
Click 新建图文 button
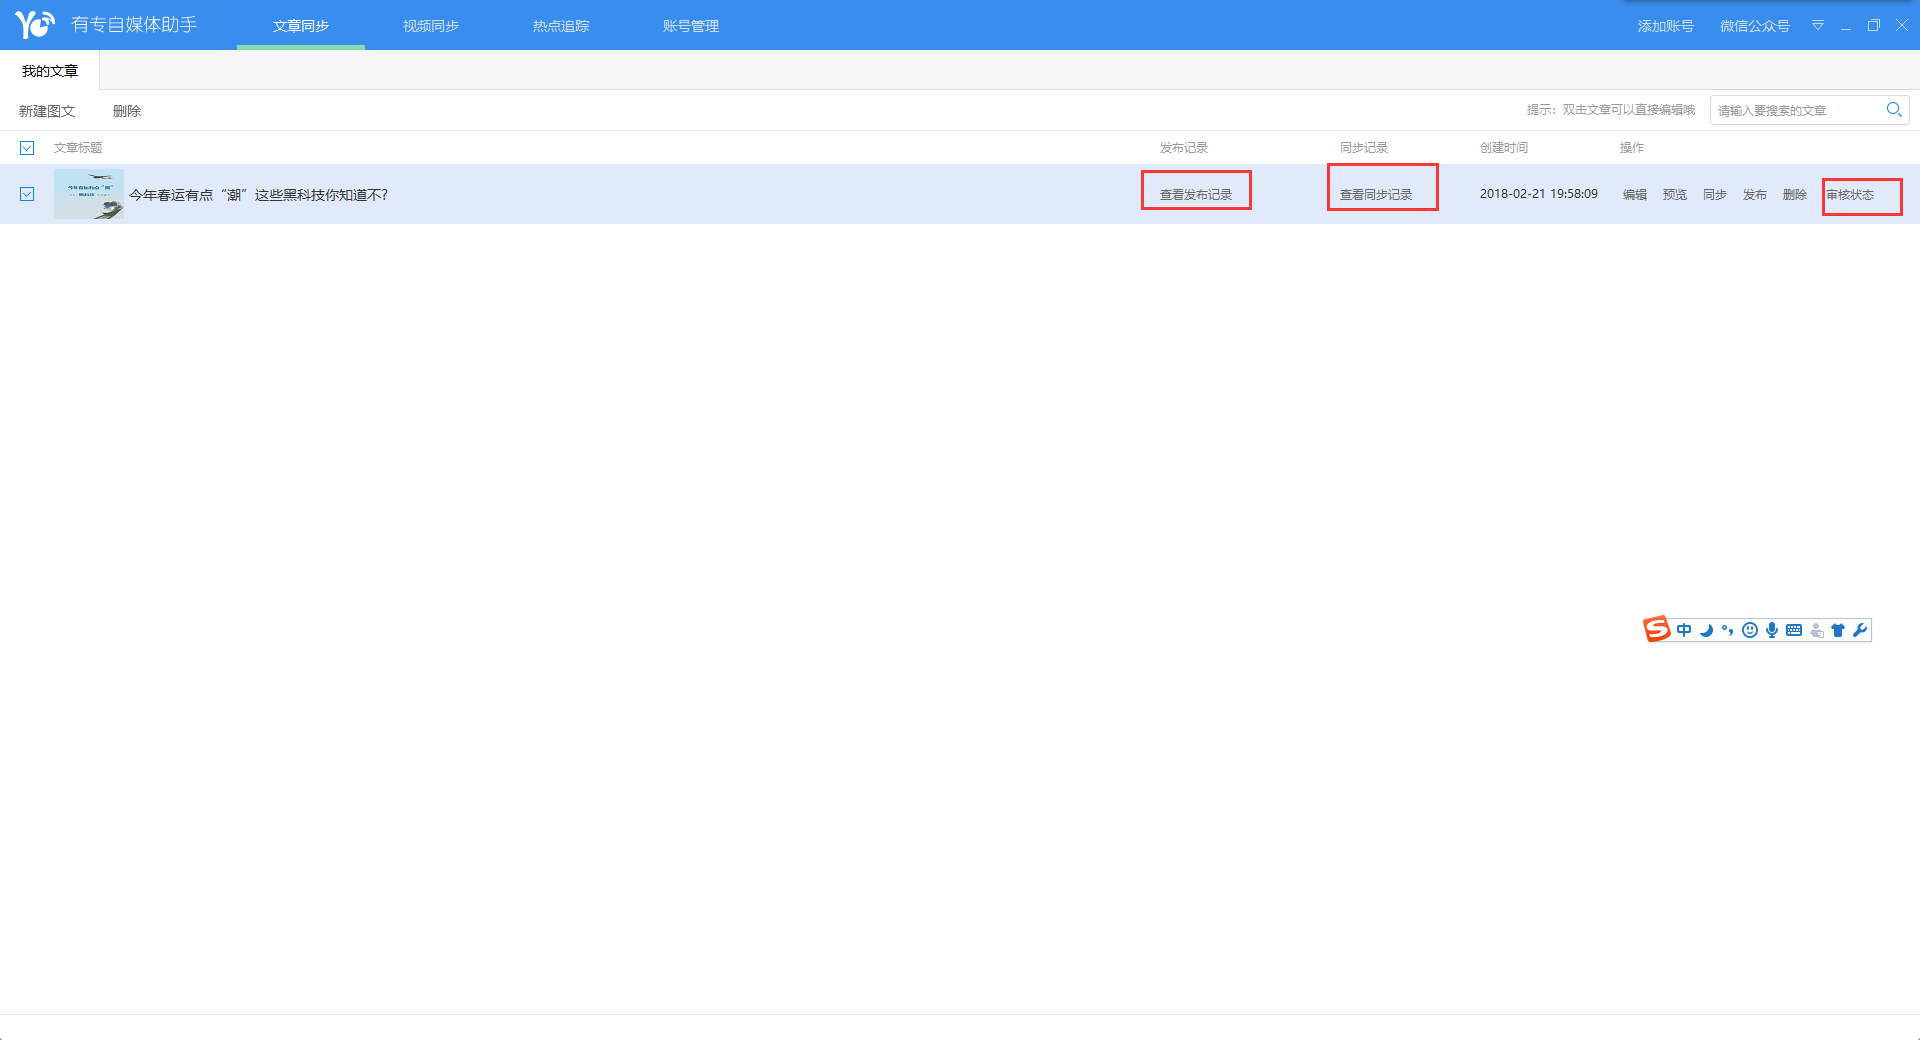(47, 111)
